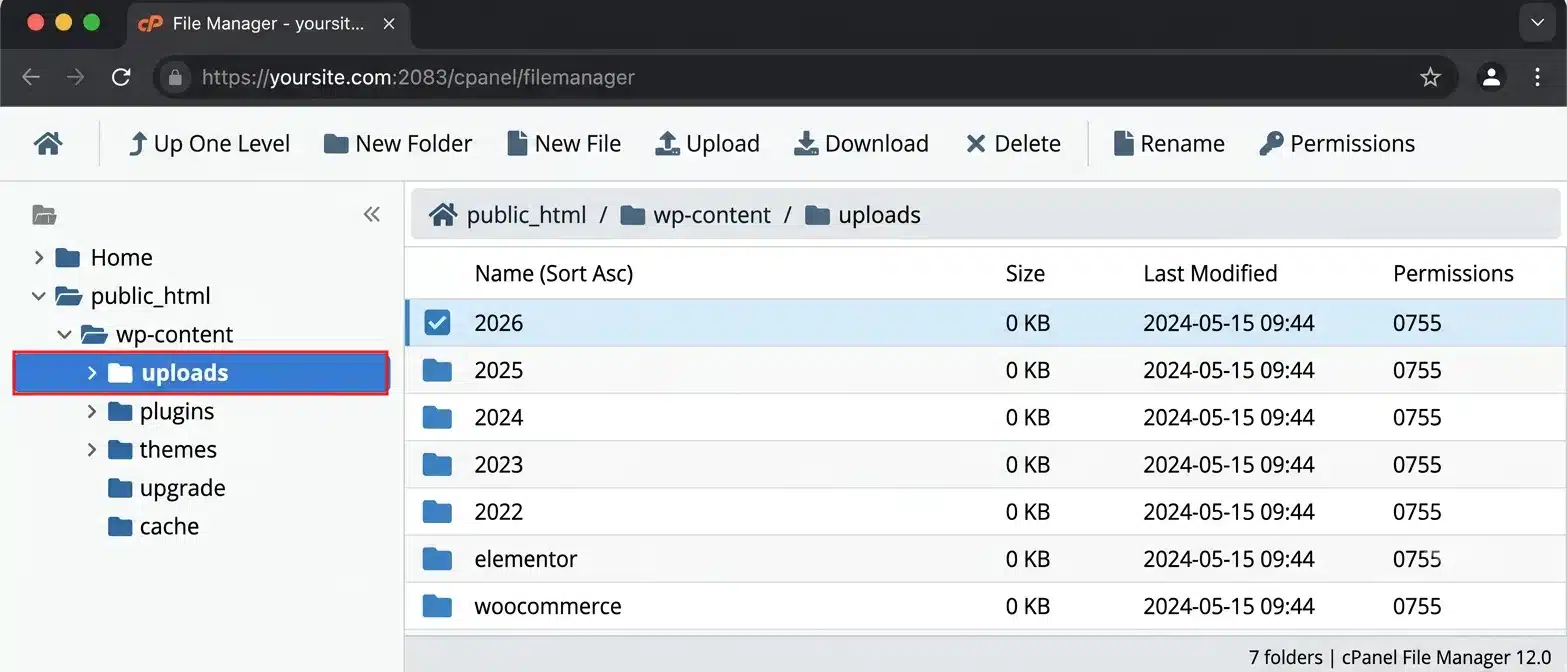Click the elementor folder icon
The height and width of the screenshot is (672, 1567).
pos(437,559)
